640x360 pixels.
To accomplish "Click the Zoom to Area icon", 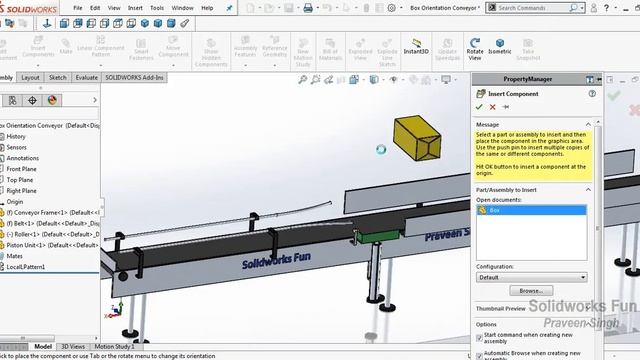I will pyautogui.click(x=315, y=80).
